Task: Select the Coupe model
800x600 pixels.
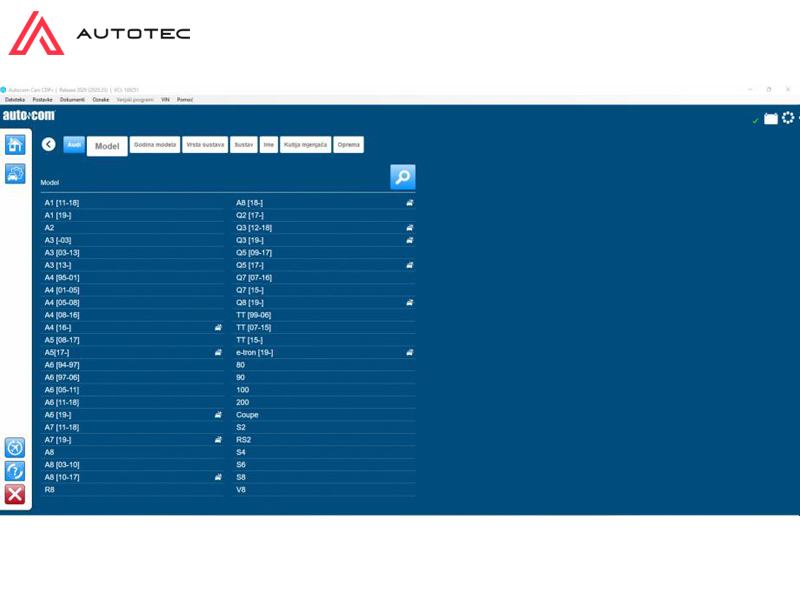Action: pos(324,415)
